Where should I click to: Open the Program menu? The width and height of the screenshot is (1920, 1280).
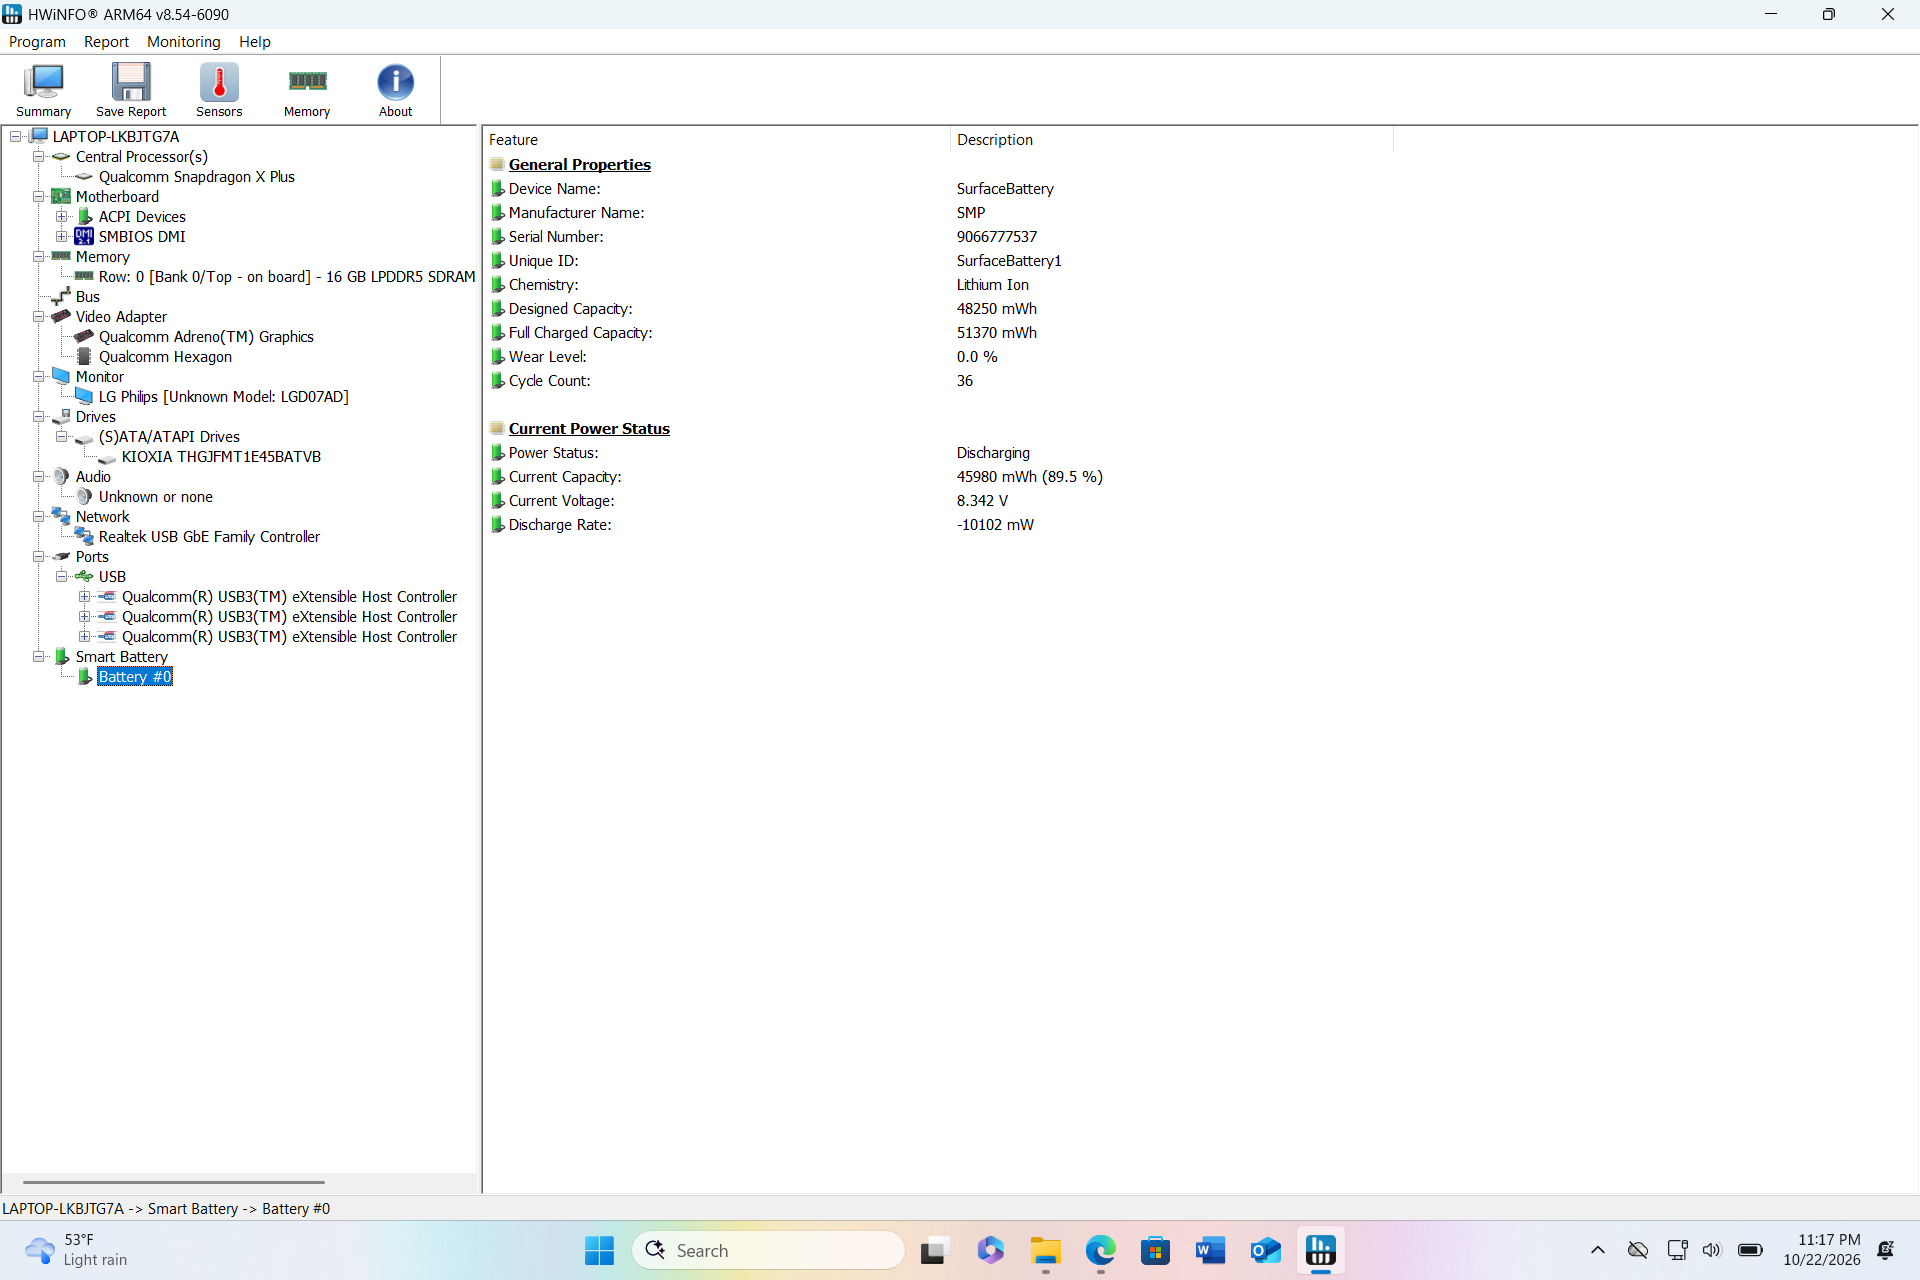37,42
